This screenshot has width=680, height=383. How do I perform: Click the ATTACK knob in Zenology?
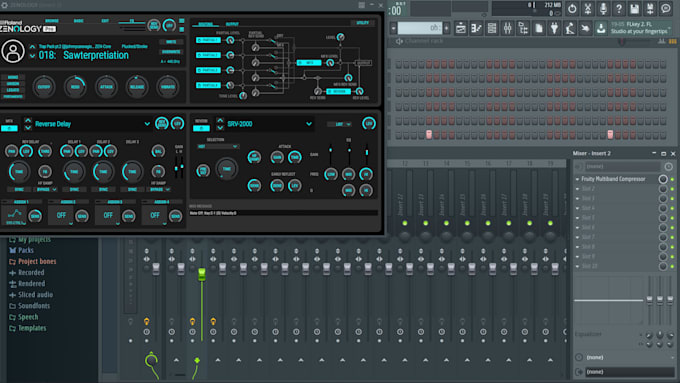click(106, 87)
